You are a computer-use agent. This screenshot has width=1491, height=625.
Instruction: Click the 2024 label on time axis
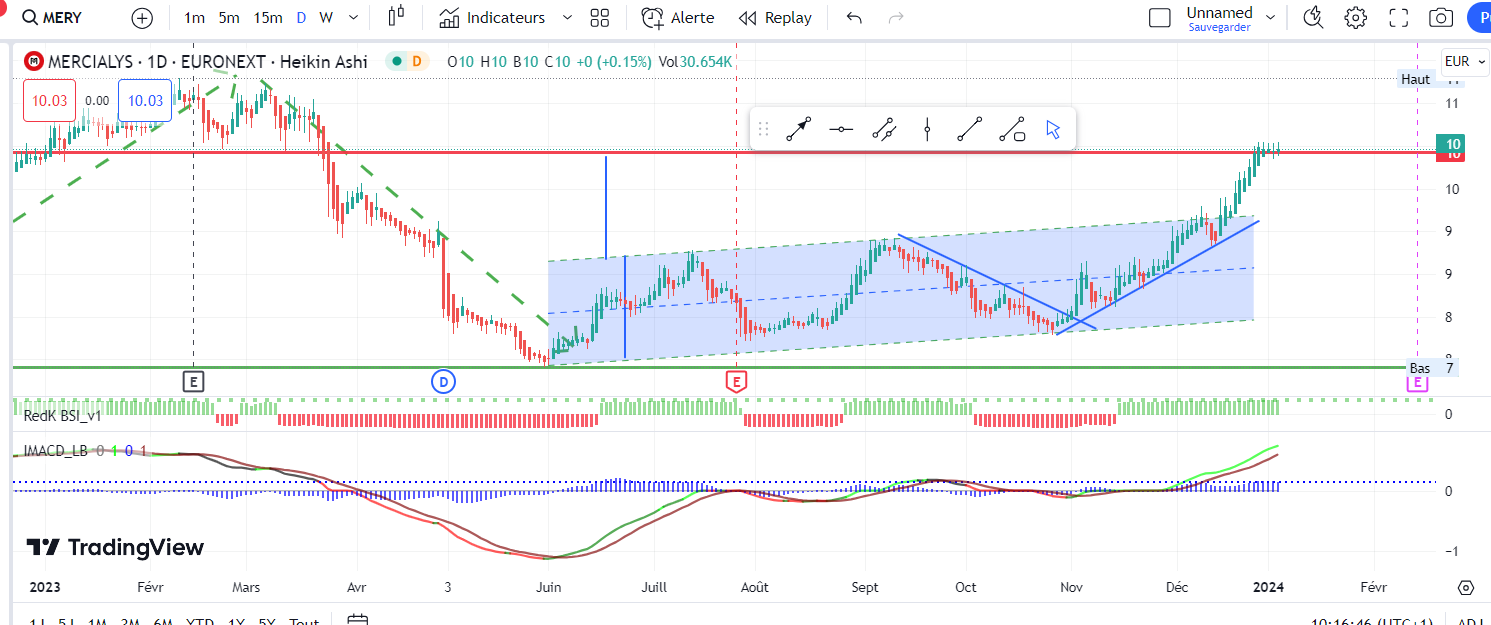1269,587
